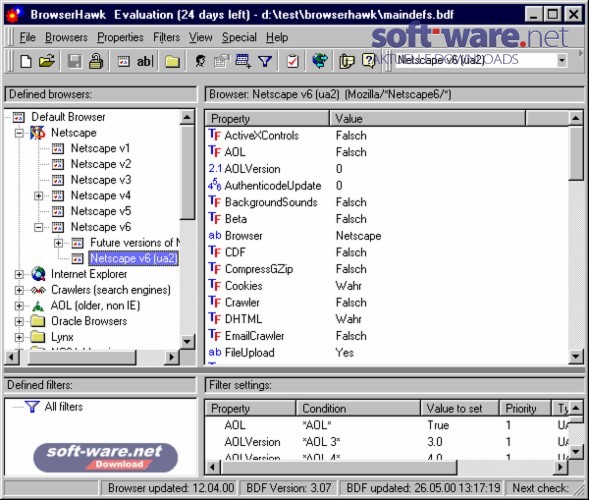This screenshot has height=500, width=589.
Task: Collapse the Netscape v6 node
Action: pos(39,227)
